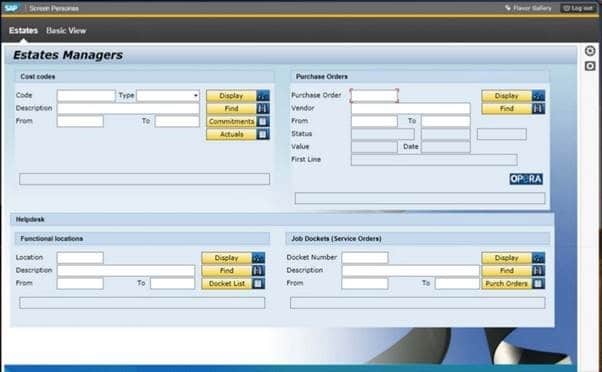Click the binoculars icon beside Cost codes Find
The width and height of the screenshot is (602, 372).
pyautogui.click(x=263, y=109)
